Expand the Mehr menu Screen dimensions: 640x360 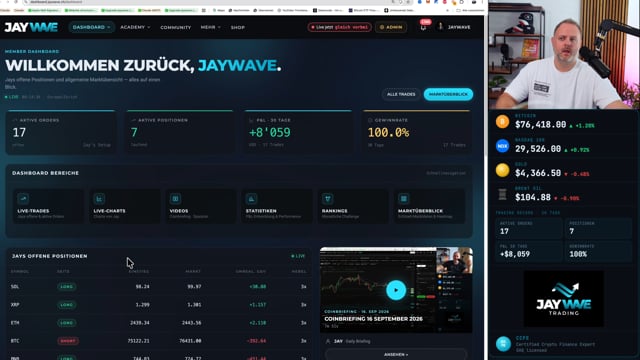(x=210, y=27)
